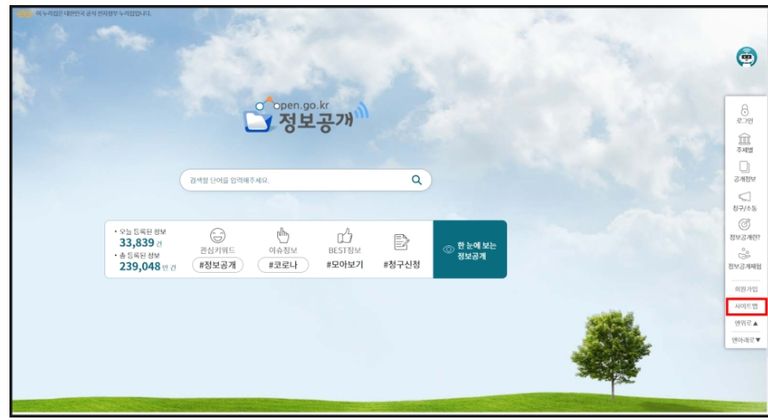Open the 주제별 building icon
The width and height of the screenshot is (768, 420).
tap(744, 138)
